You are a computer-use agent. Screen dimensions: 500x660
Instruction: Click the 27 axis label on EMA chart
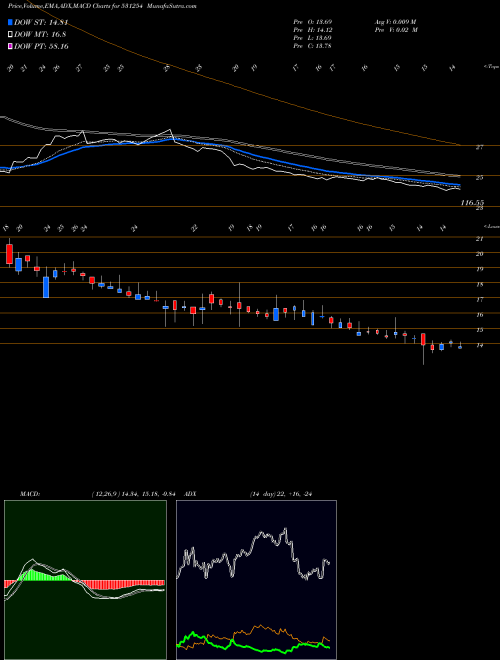479,147
